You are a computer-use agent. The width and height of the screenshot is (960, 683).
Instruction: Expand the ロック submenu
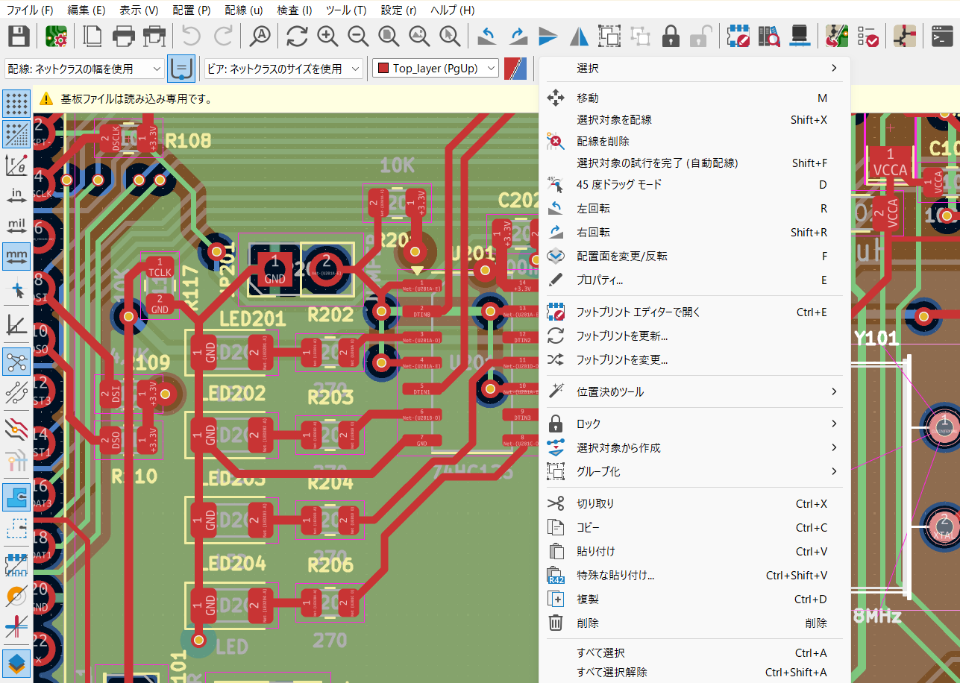pos(694,424)
